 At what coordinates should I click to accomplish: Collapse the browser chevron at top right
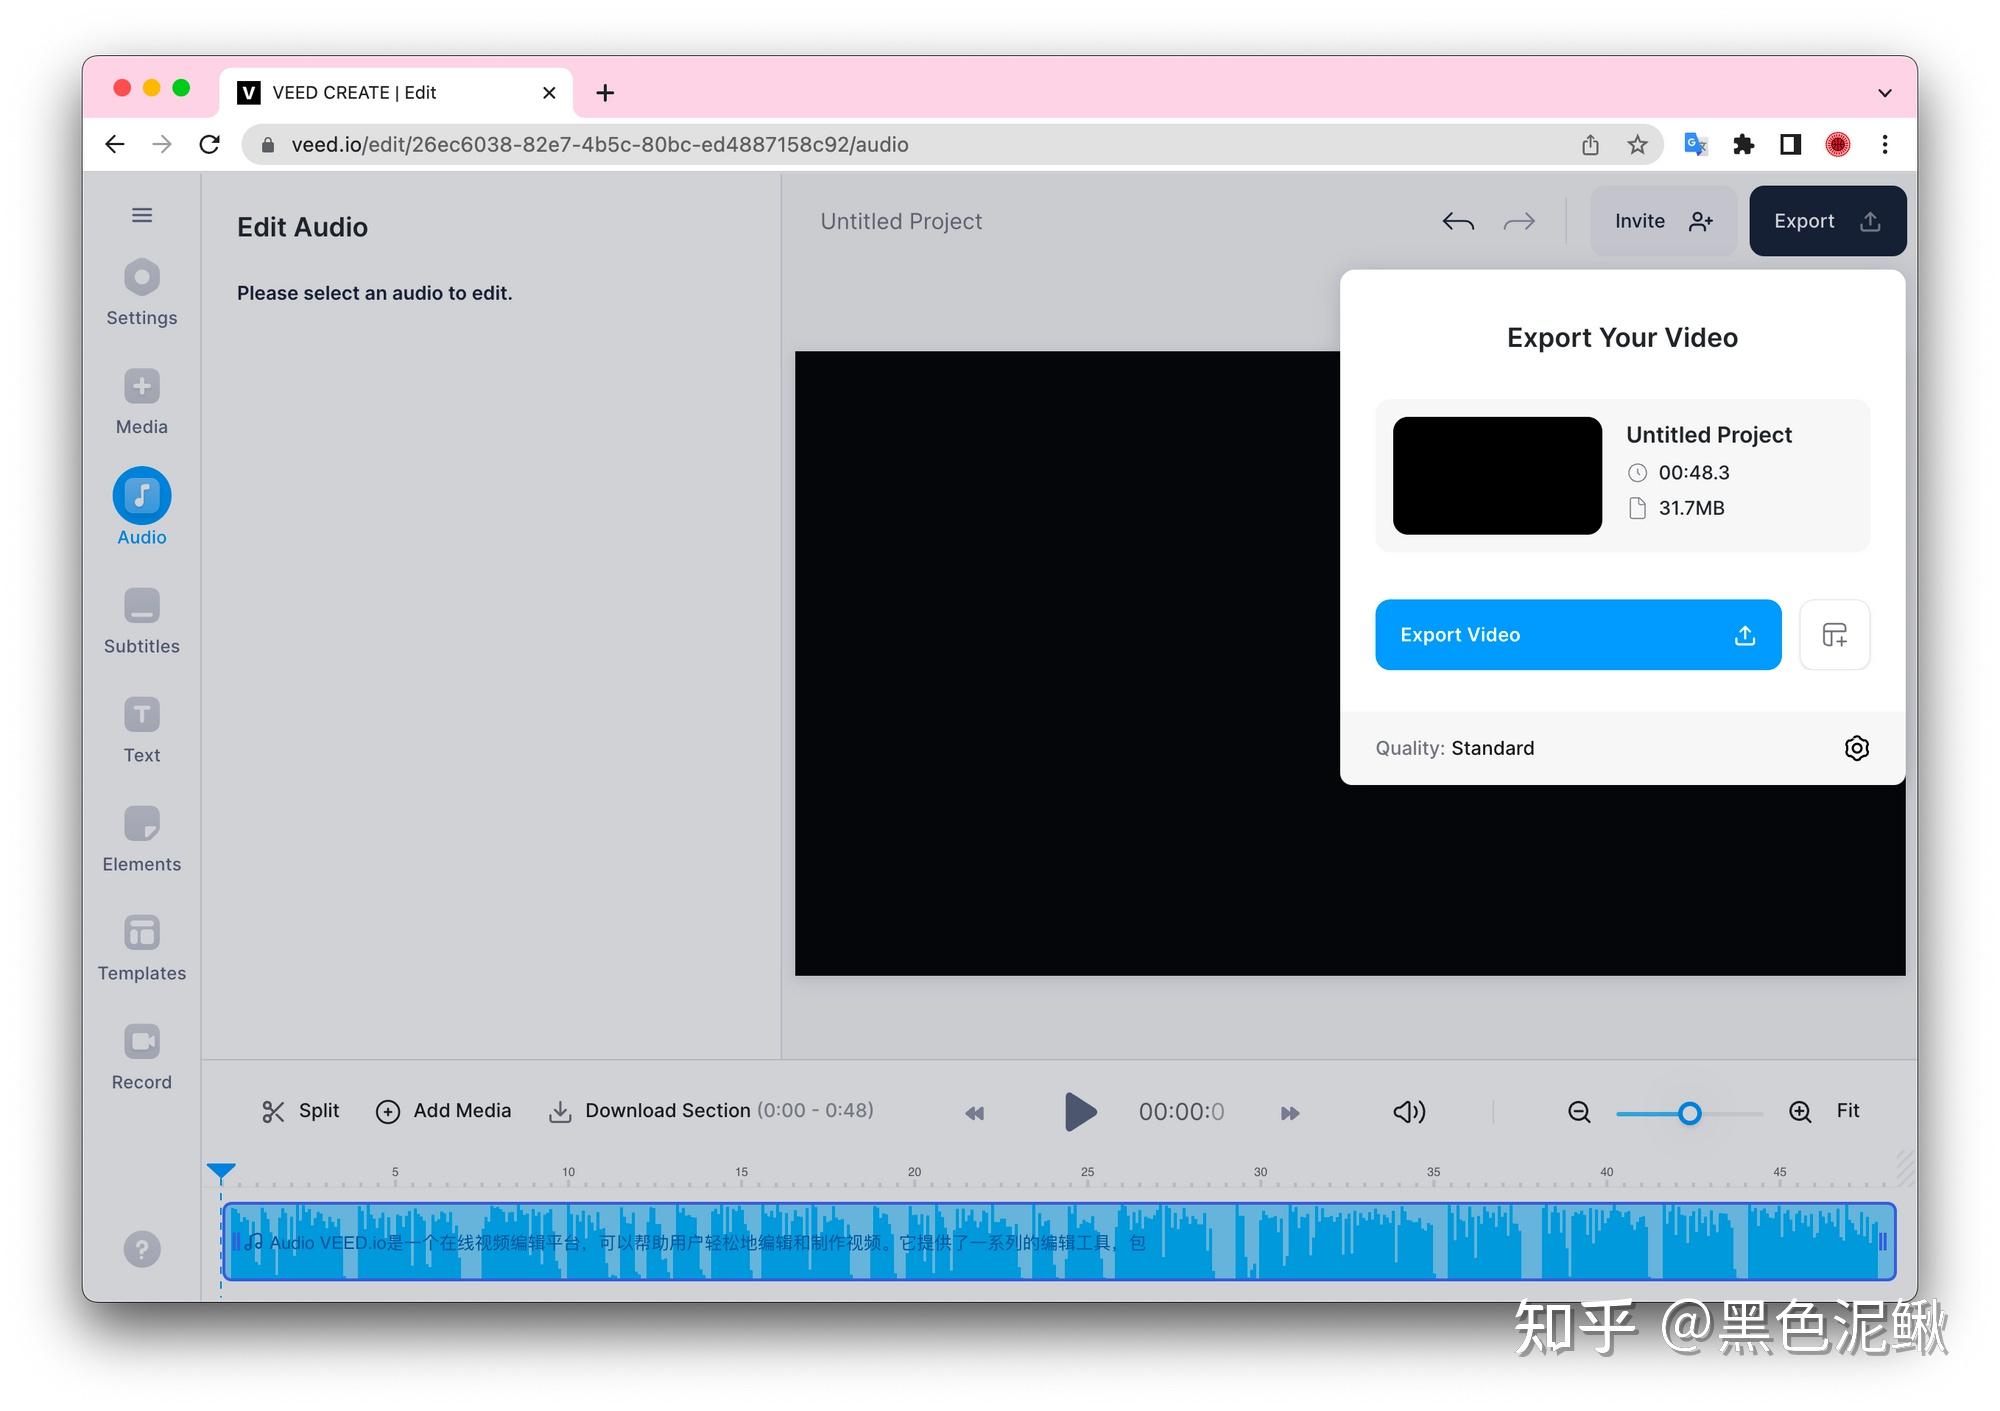pos(1884,92)
